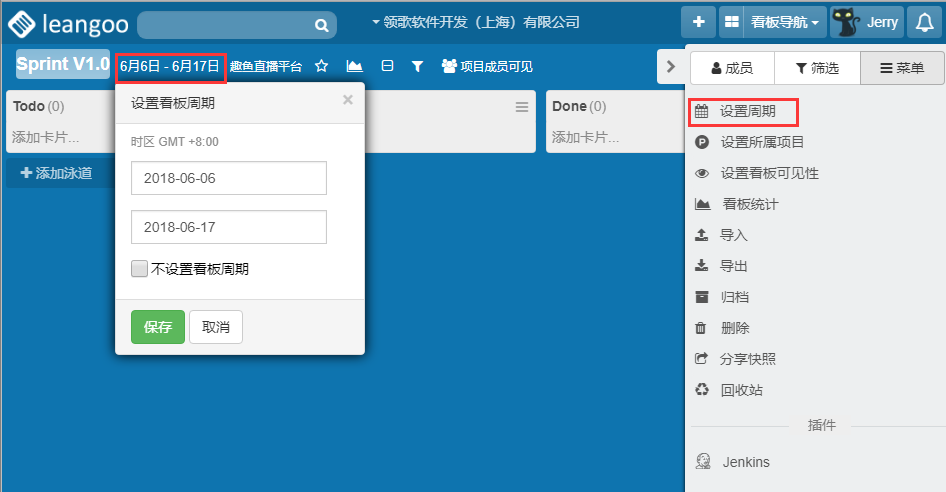Toggle 项目成员可见 visibility setting
The height and width of the screenshot is (492, 946).
486,67
